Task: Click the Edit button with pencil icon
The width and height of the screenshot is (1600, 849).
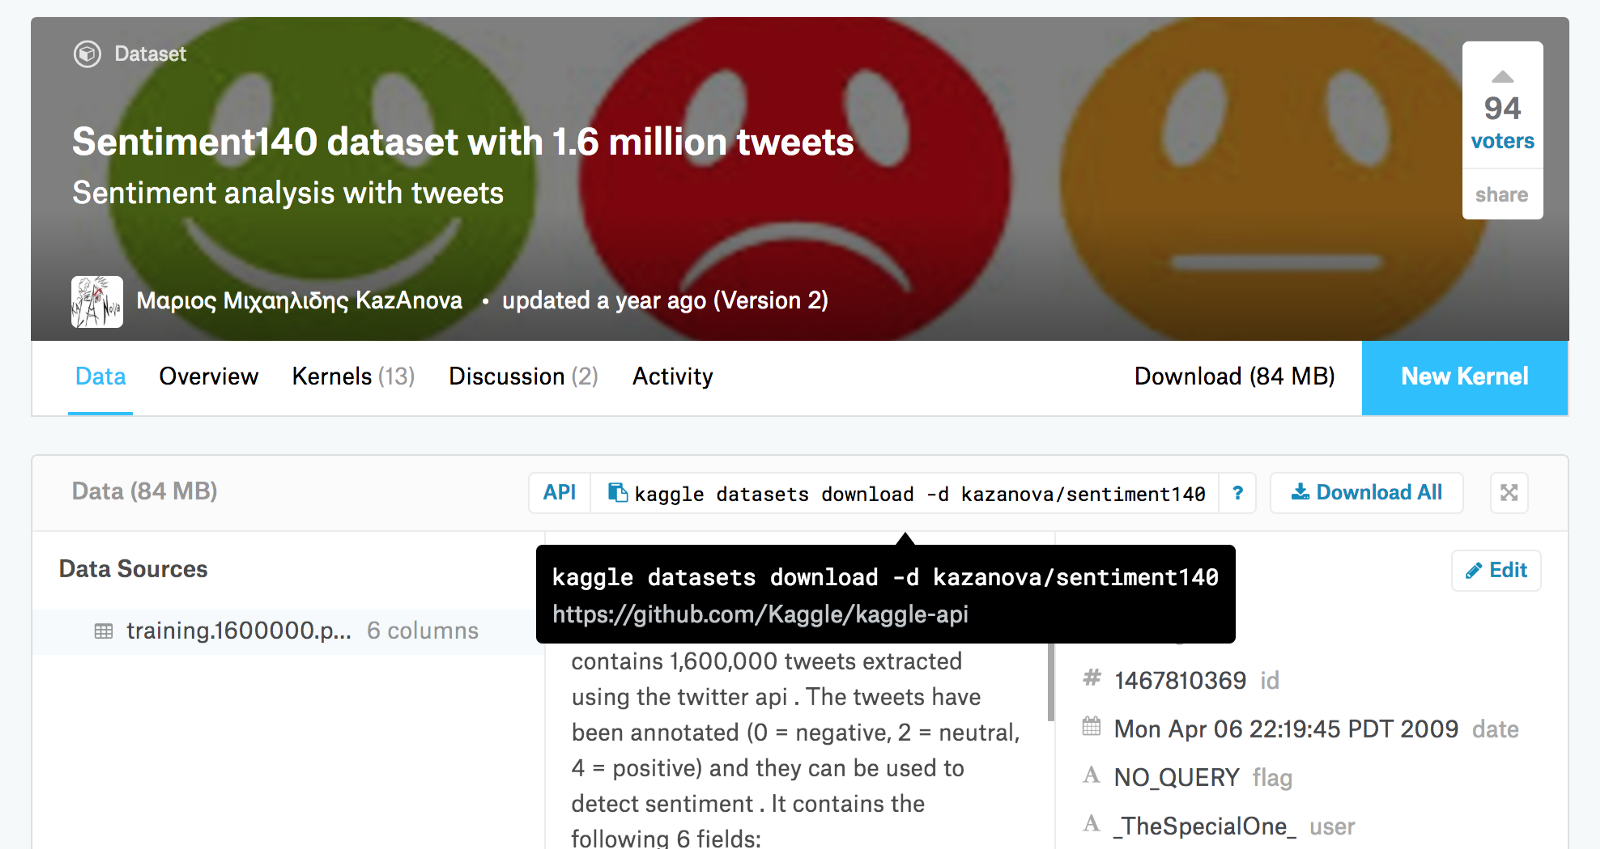Action: point(1496,570)
